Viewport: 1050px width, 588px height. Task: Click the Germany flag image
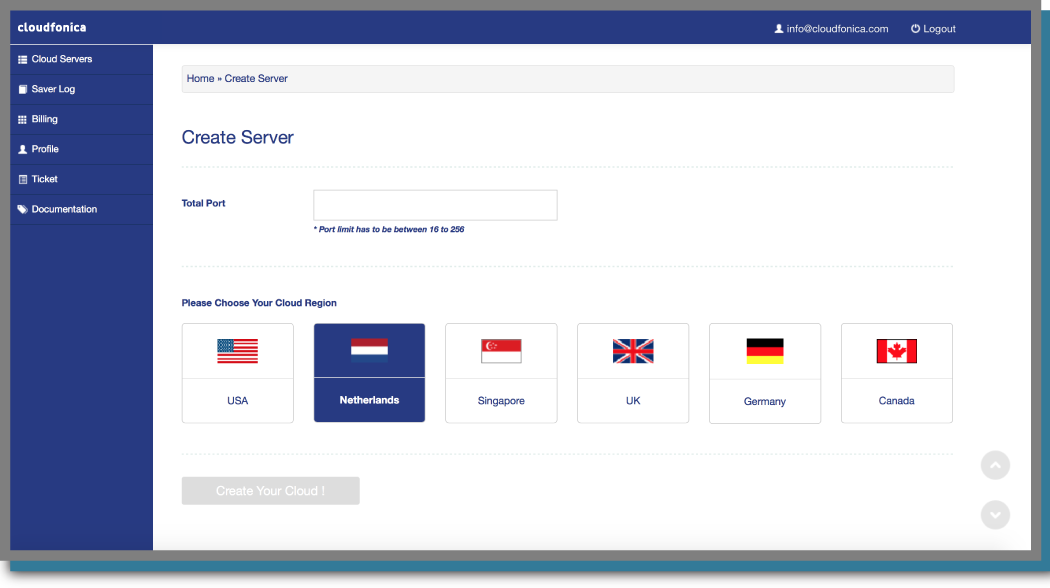point(765,351)
